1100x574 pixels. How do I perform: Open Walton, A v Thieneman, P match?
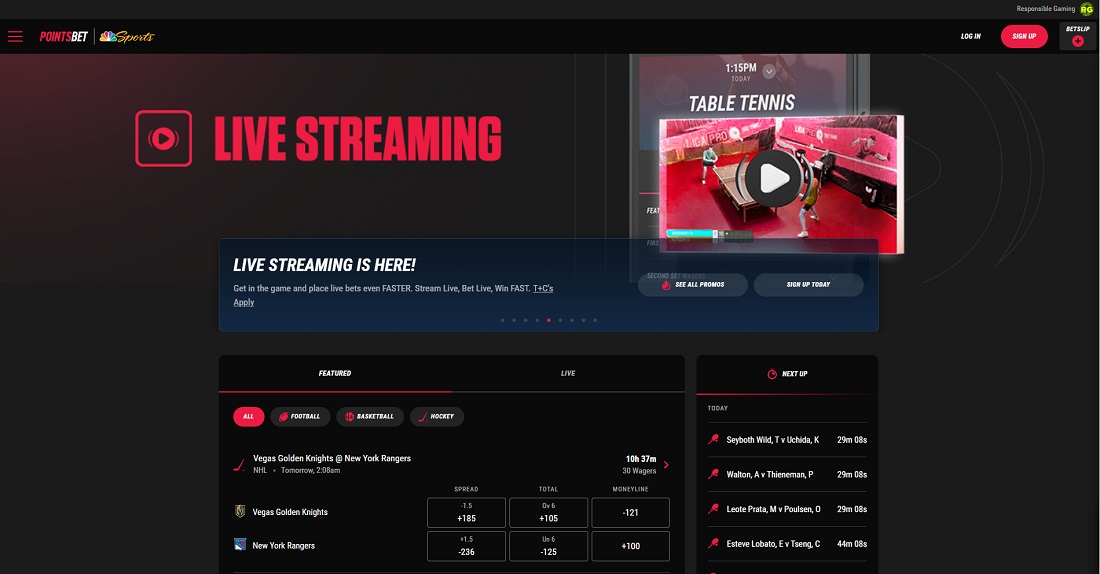[787, 474]
